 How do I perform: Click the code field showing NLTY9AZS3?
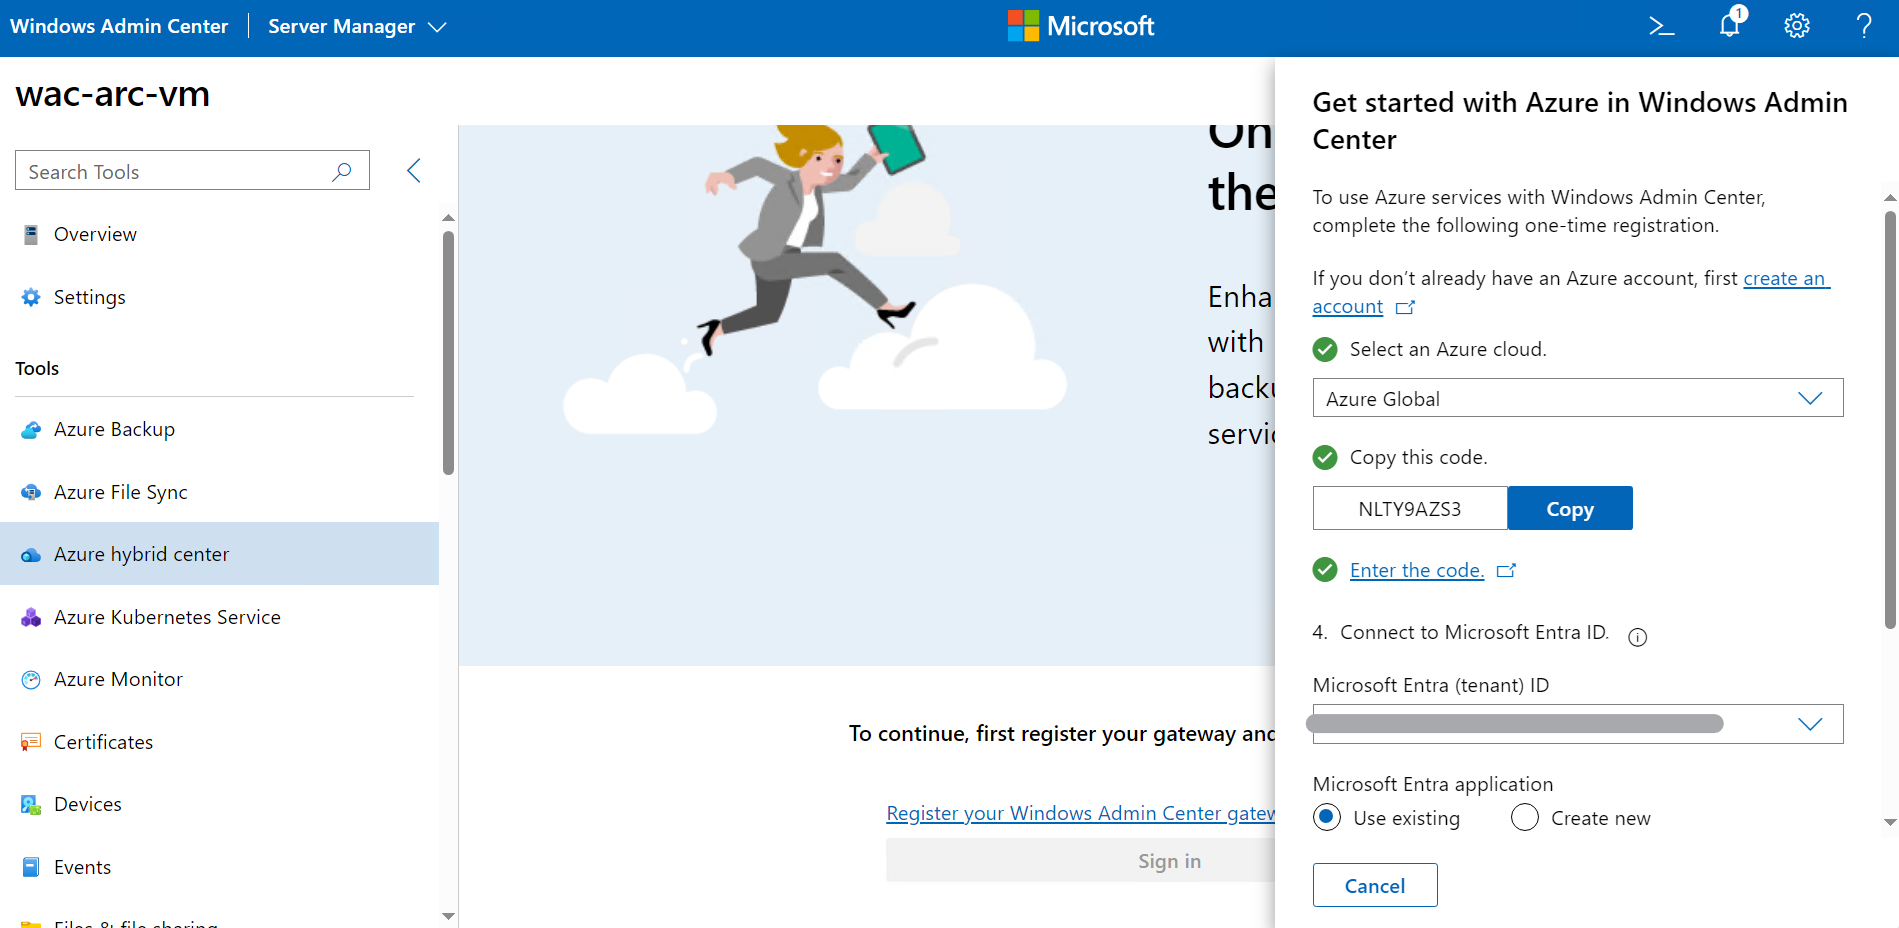click(1410, 508)
